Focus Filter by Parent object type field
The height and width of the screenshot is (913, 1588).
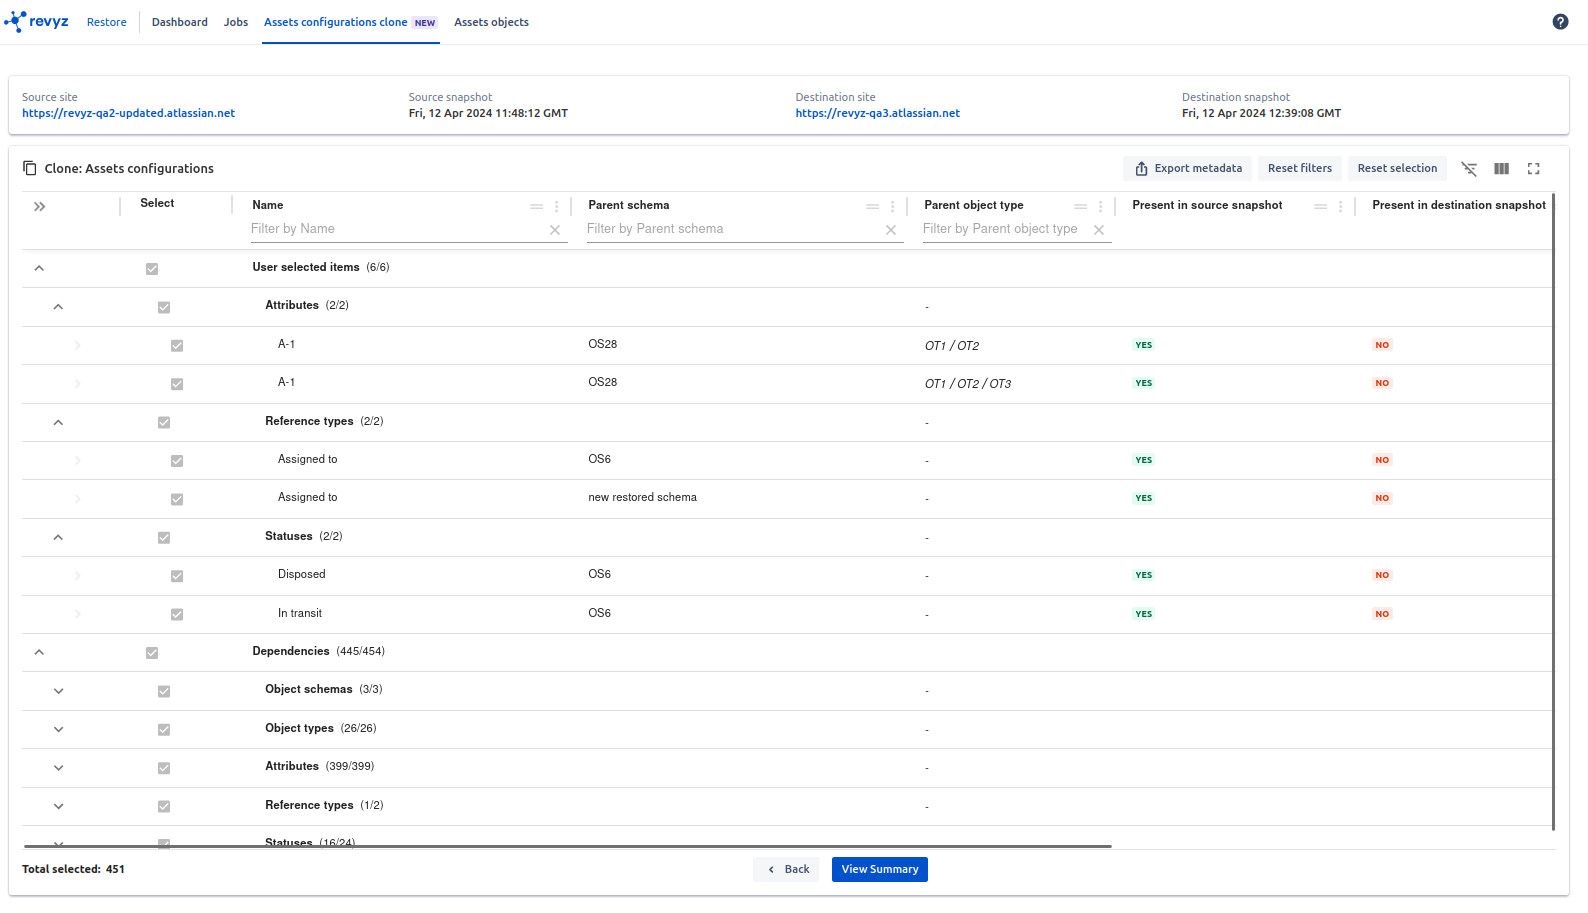(x=1005, y=229)
